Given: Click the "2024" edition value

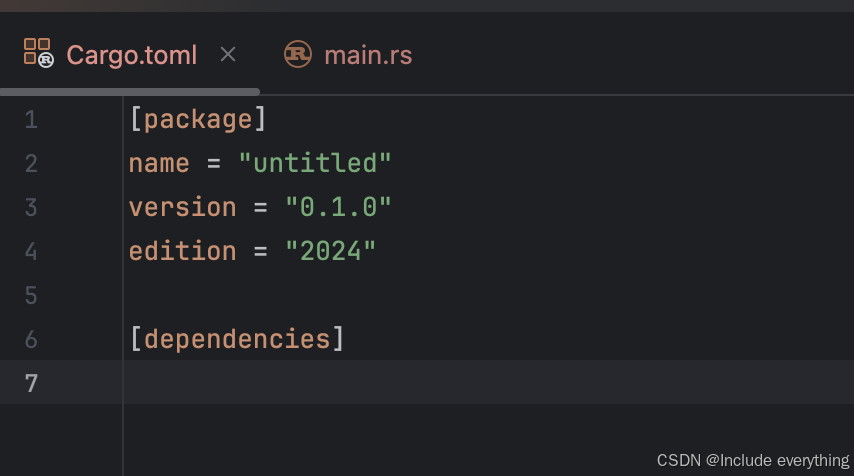Looking at the screenshot, I should (330, 251).
